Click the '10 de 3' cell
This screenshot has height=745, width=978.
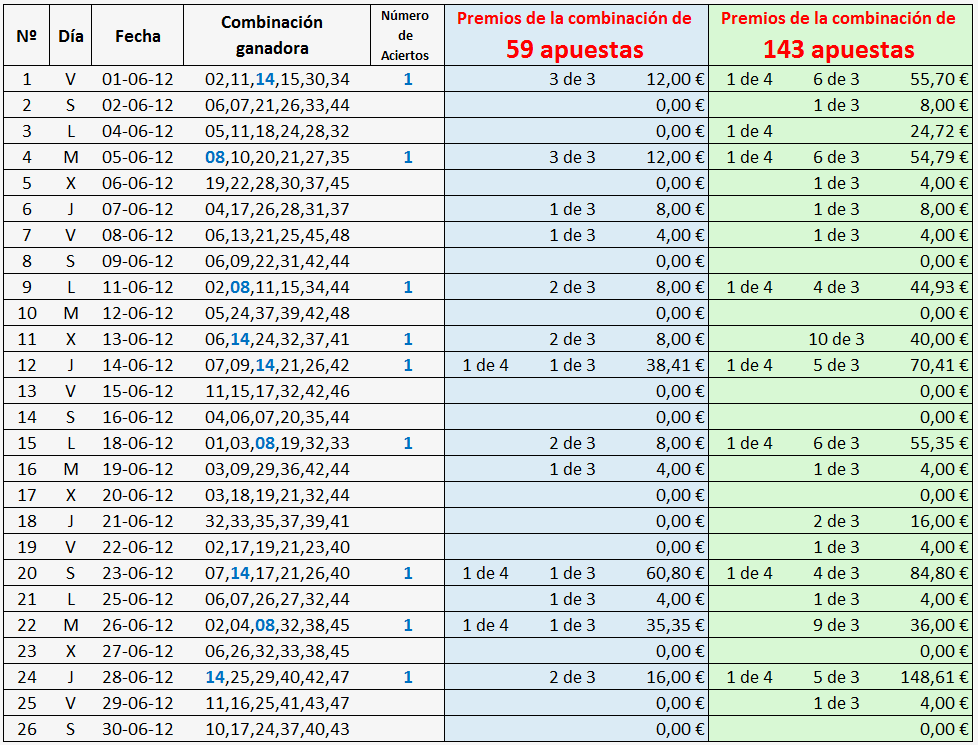(836, 339)
